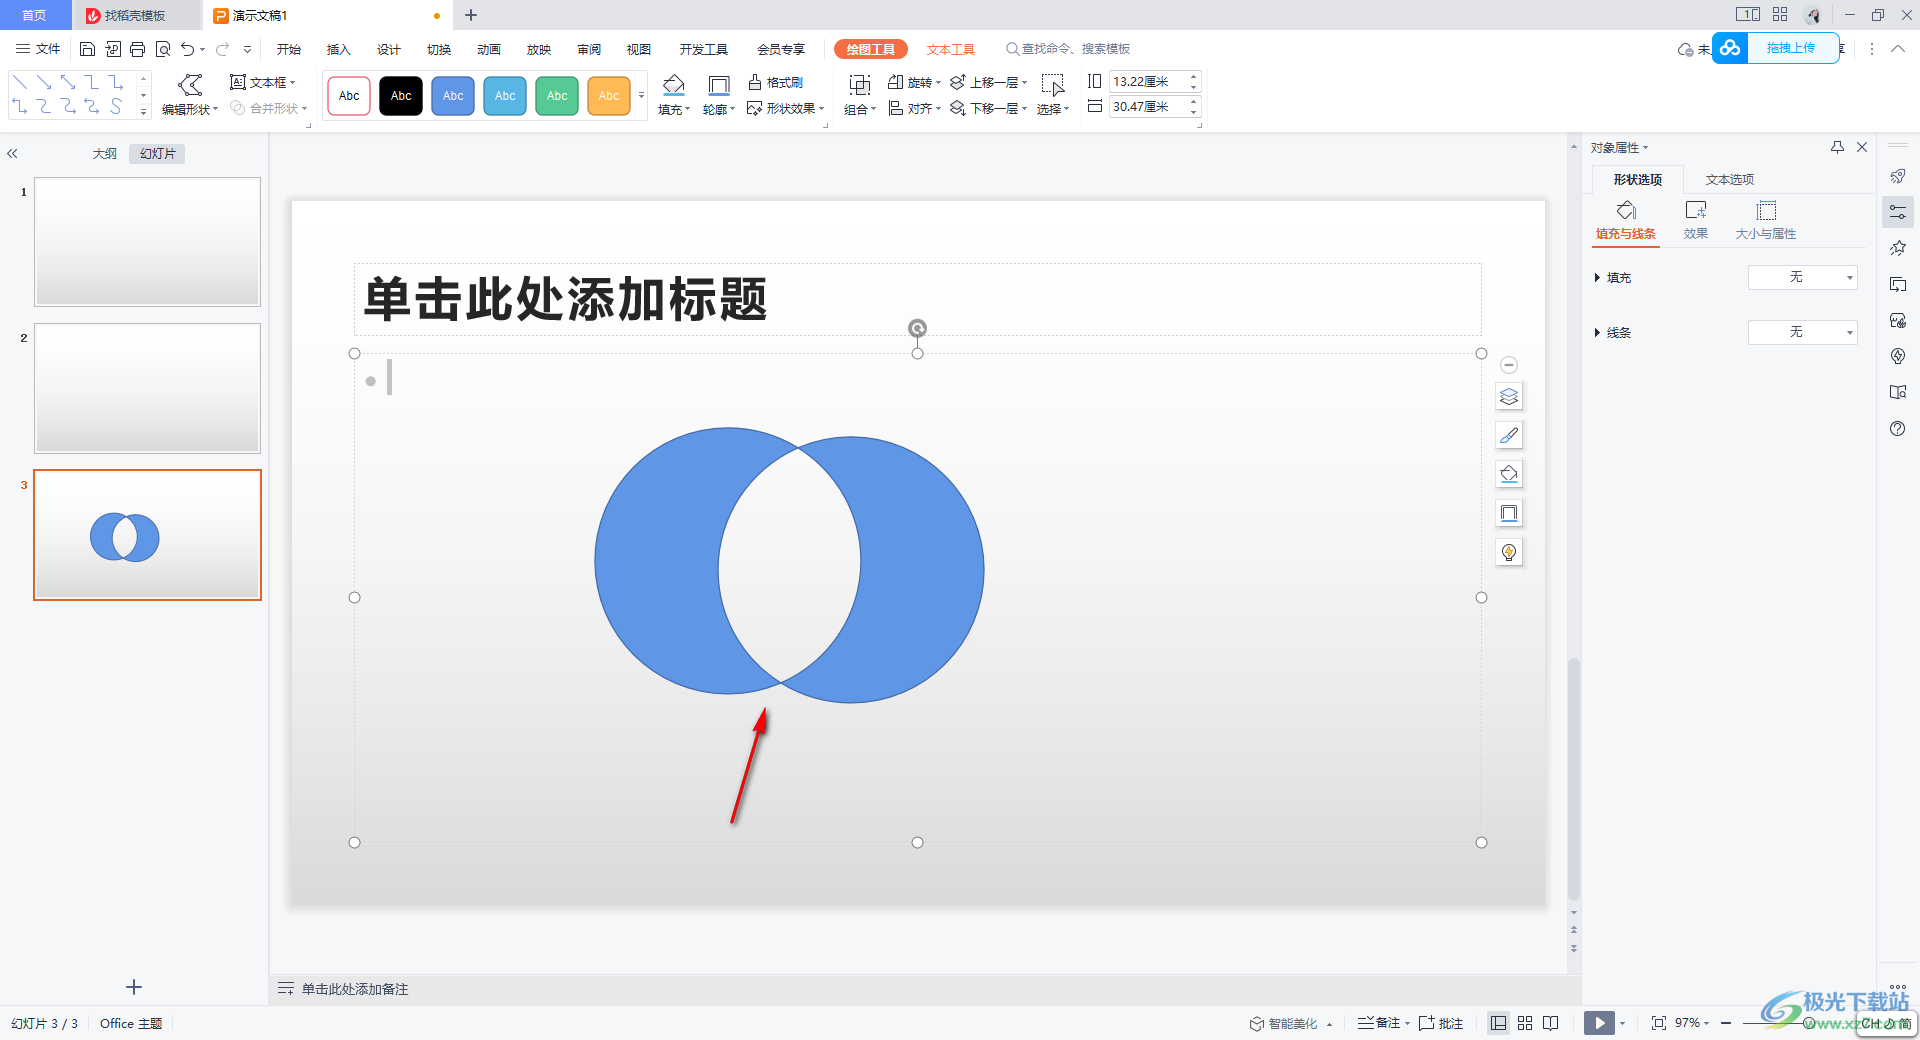Open the shape Fill (填充) bucket icon

(674, 85)
